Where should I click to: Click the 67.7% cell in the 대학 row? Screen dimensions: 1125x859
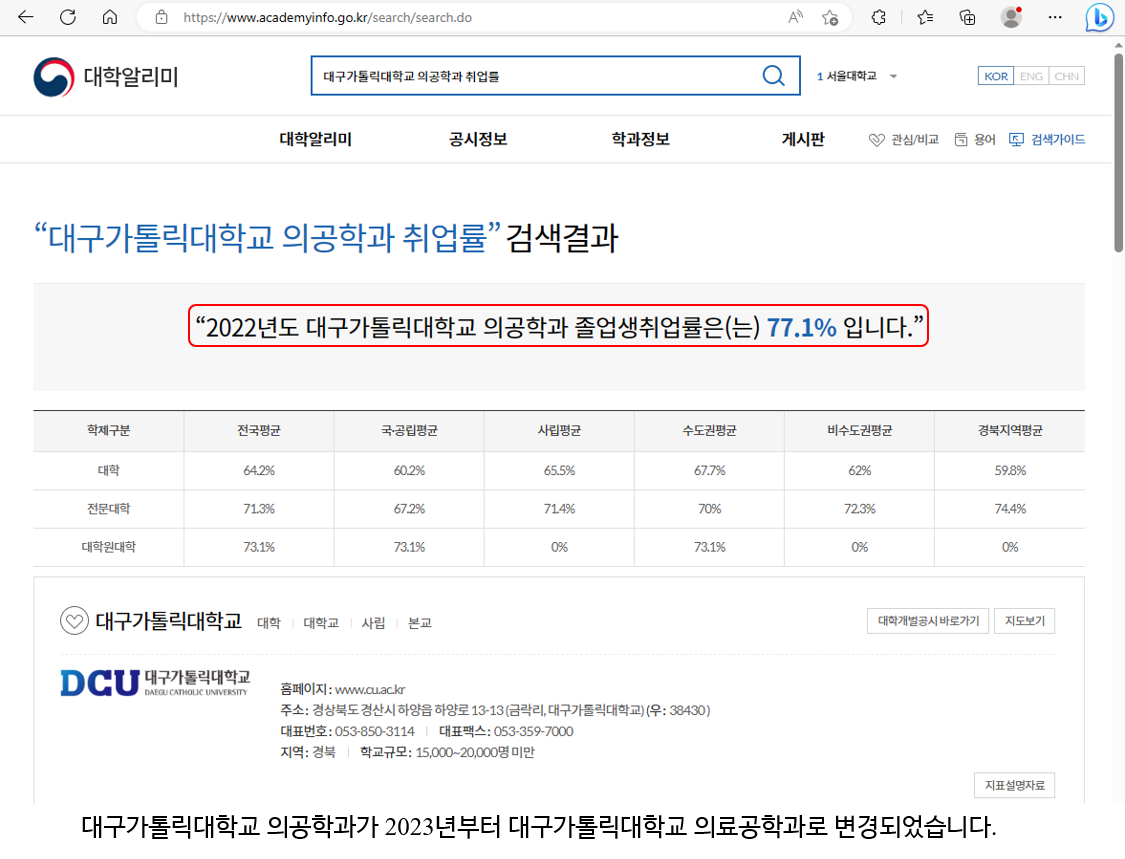coord(710,471)
